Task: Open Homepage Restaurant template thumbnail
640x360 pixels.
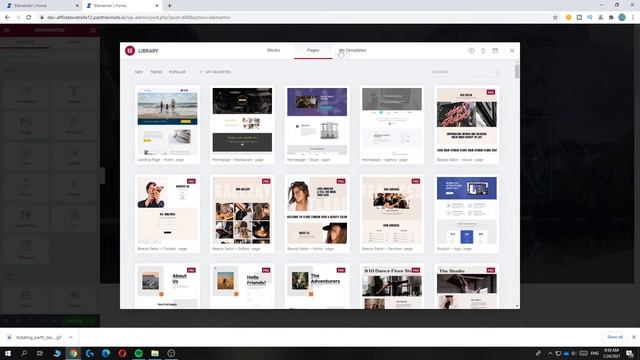Action: (x=242, y=121)
